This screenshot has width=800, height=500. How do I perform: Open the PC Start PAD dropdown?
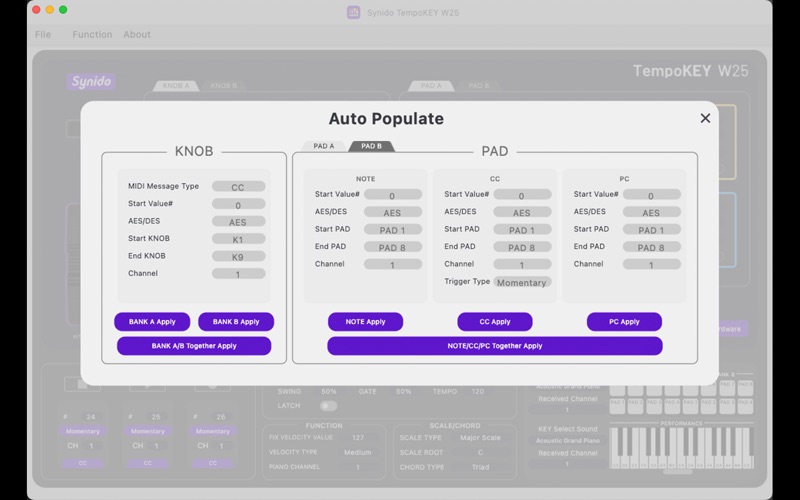tap(652, 230)
